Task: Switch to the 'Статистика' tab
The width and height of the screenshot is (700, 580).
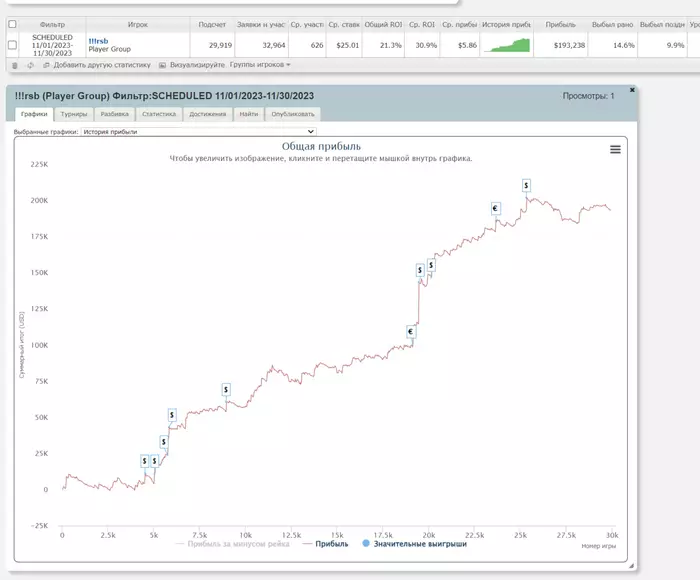Action: click(159, 114)
